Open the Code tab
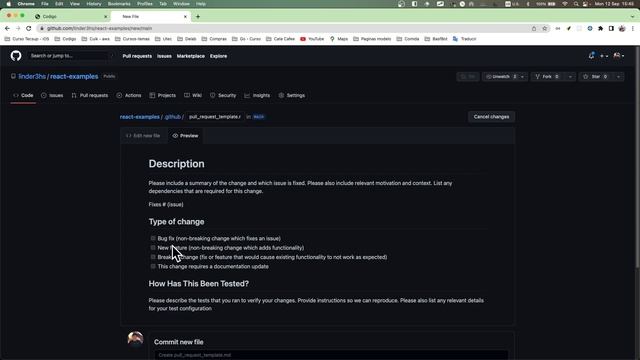The height and width of the screenshot is (360, 640). pos(23,96)
